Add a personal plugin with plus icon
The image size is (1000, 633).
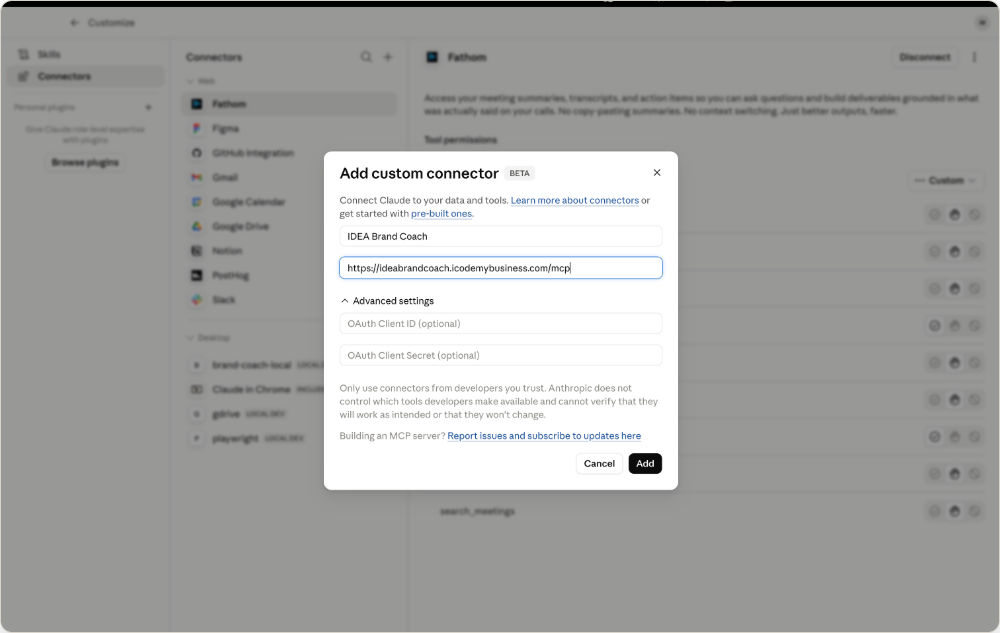(149, 107)
